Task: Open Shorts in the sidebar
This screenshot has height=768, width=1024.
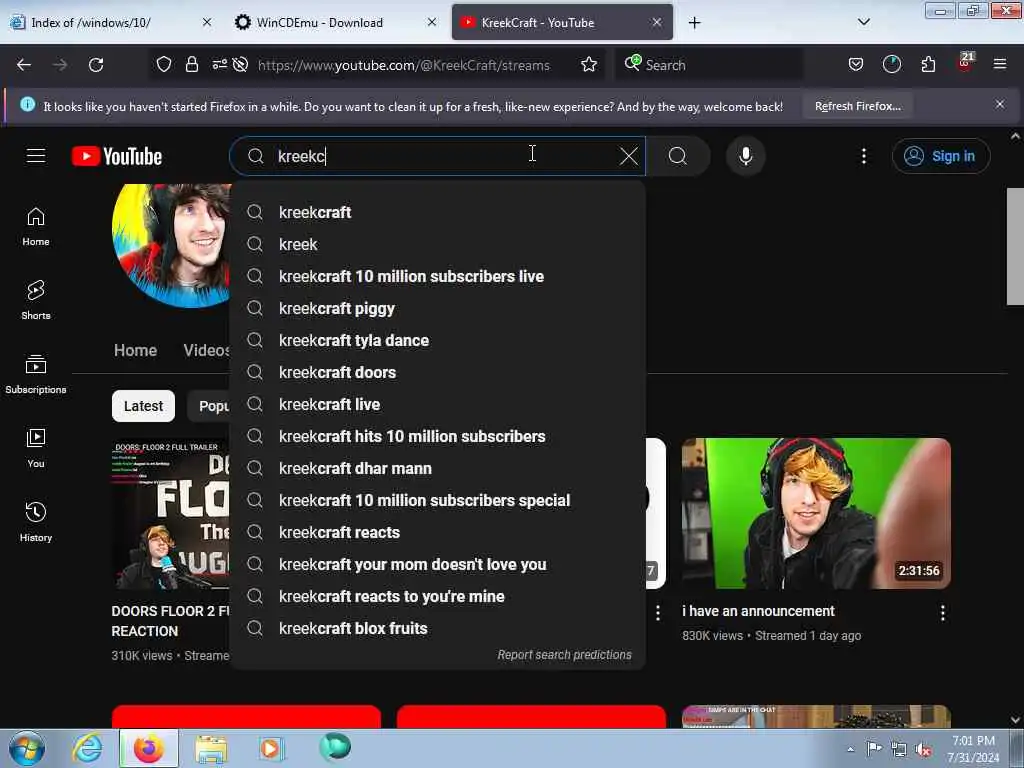Action: 36,300
